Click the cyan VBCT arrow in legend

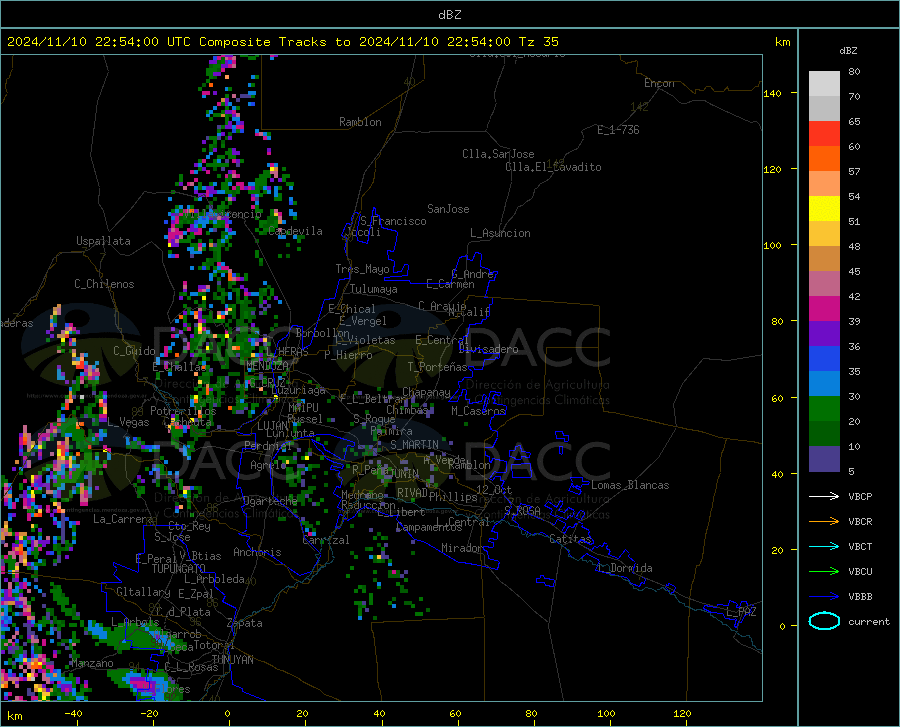tap(824, 546)
